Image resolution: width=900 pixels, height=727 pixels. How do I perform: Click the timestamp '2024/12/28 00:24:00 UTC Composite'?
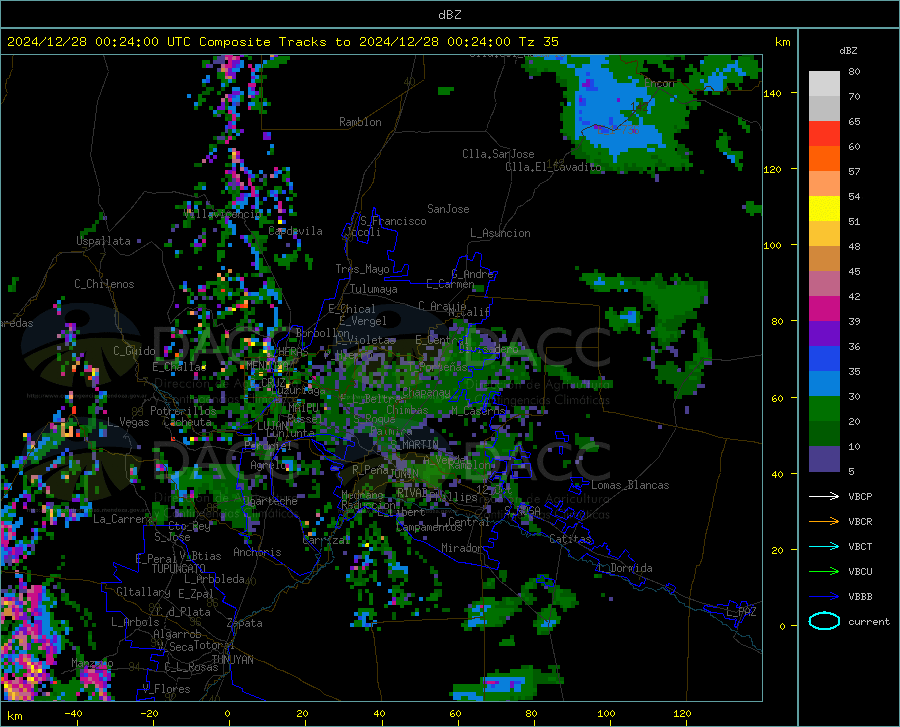139,42
